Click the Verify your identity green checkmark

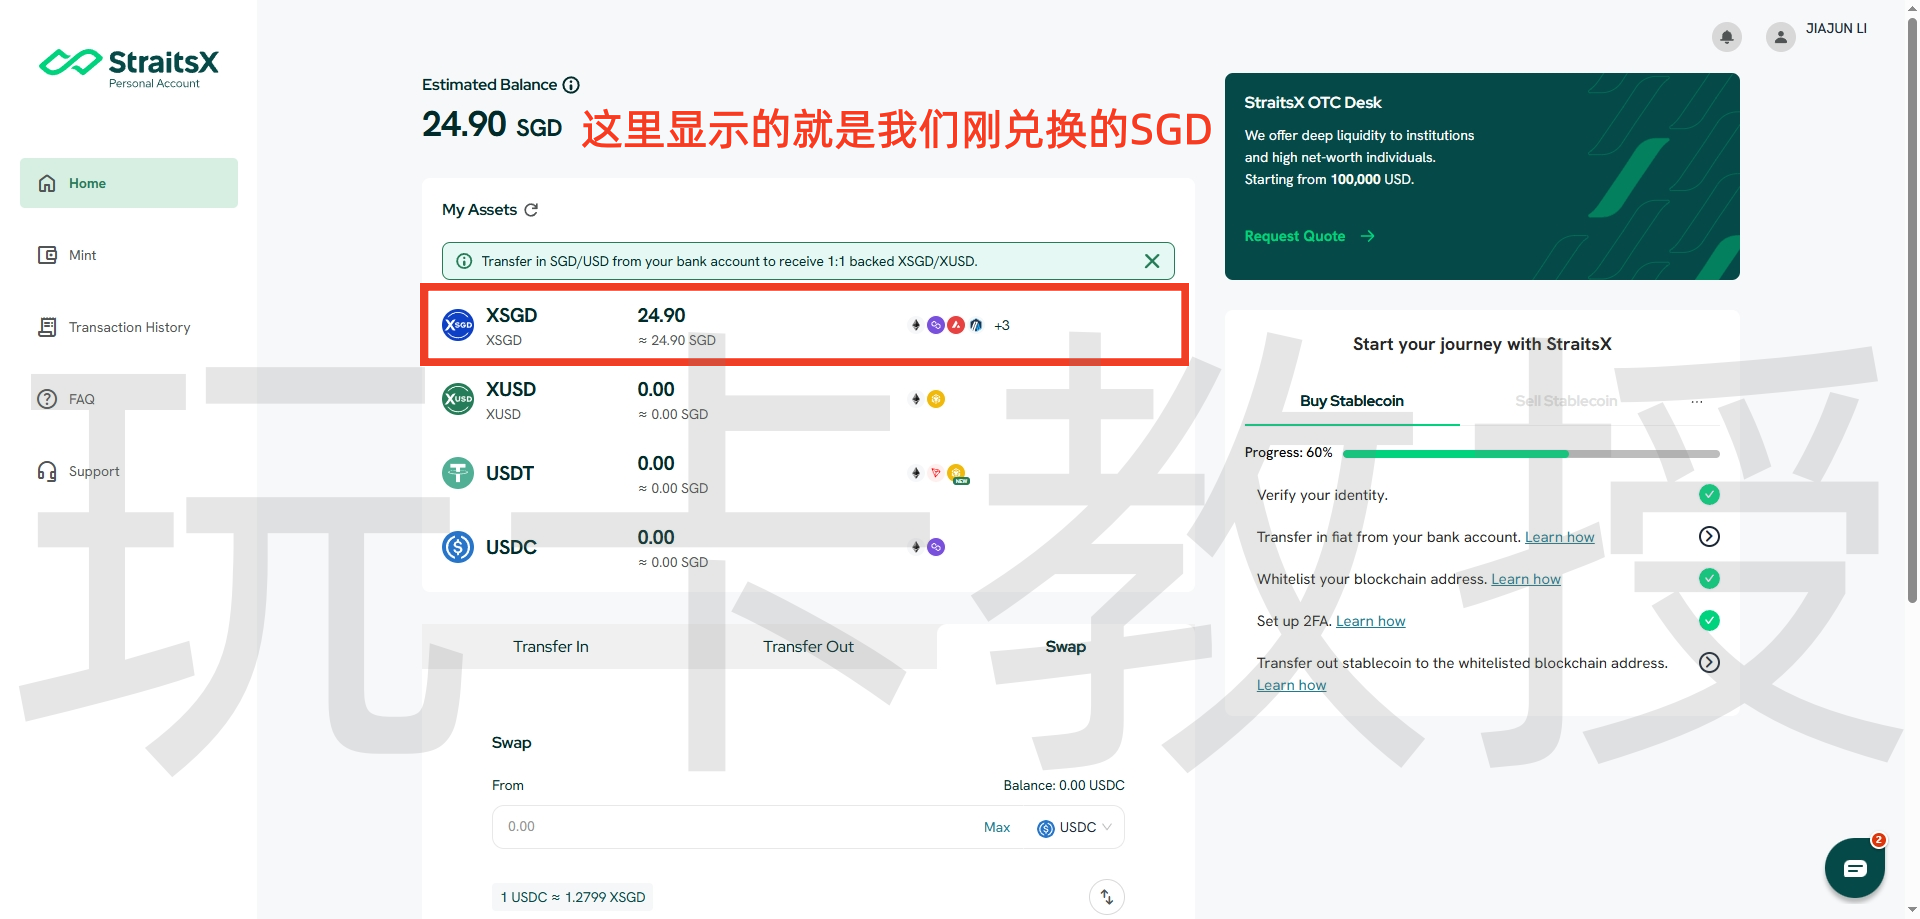(1709, 495)
